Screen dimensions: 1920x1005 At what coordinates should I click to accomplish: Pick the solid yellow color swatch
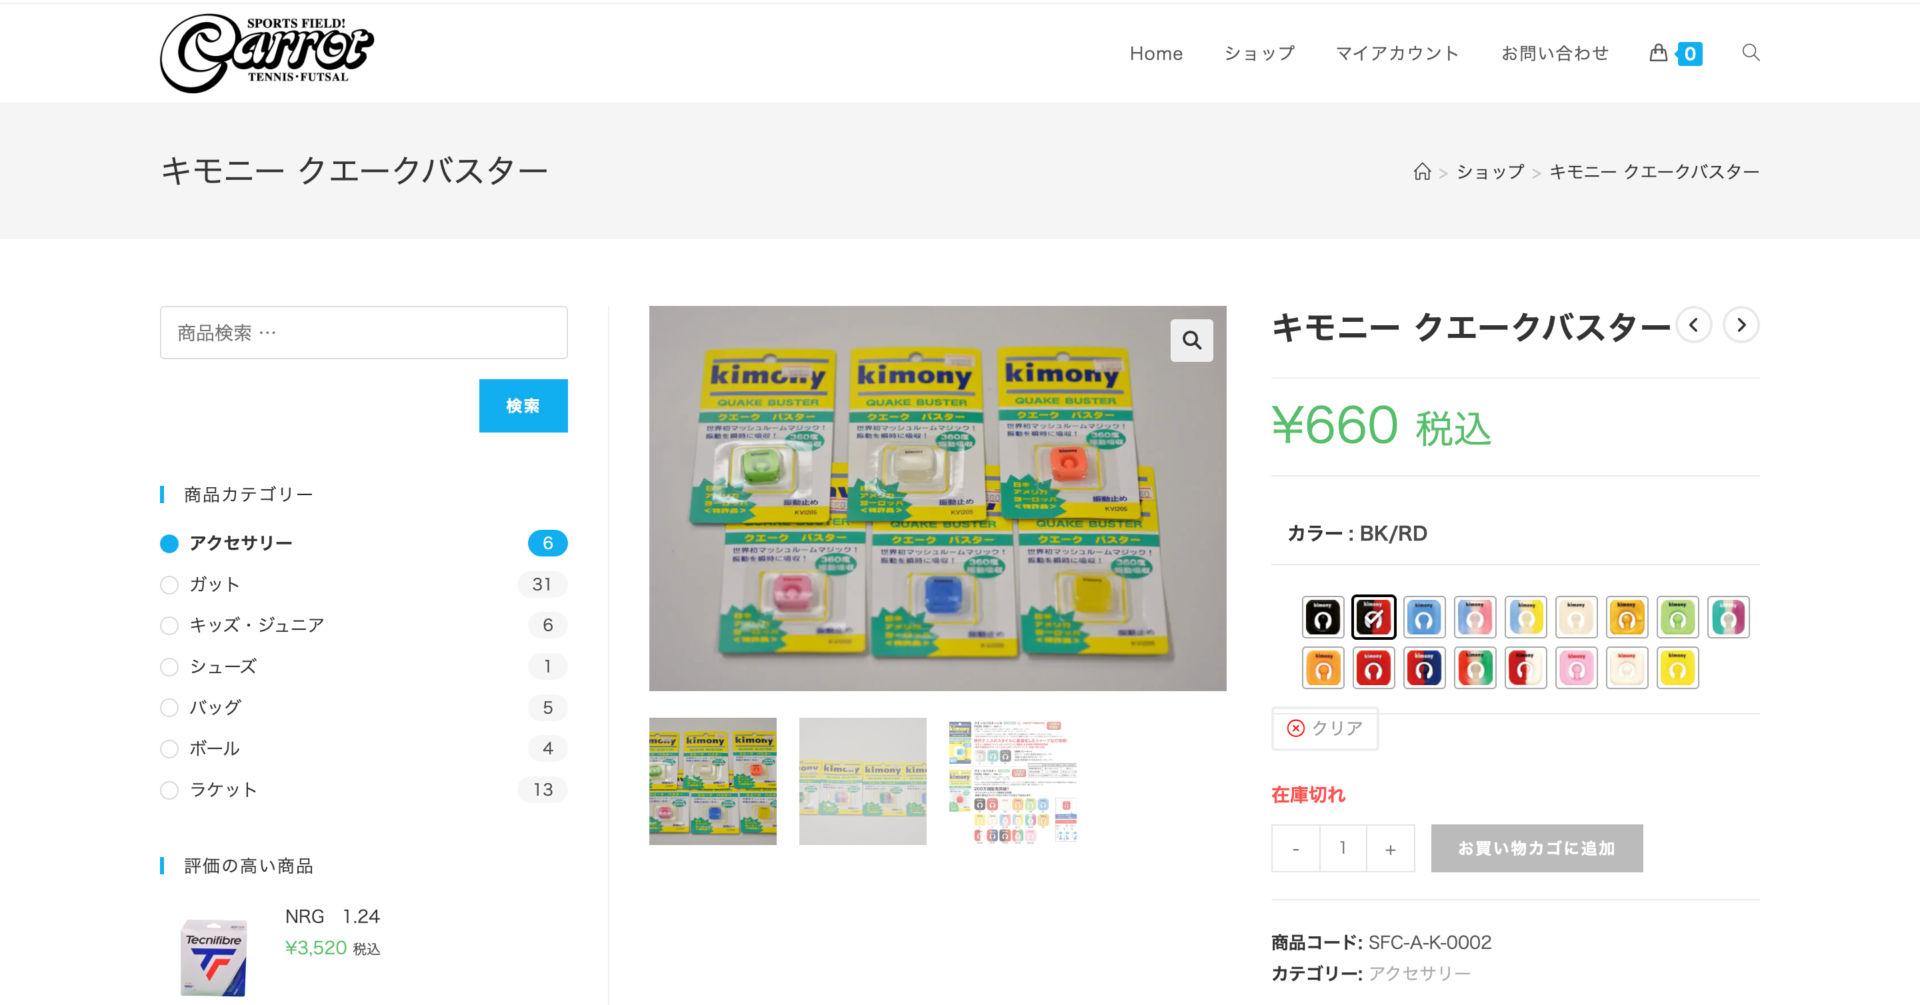[1677, 669]
